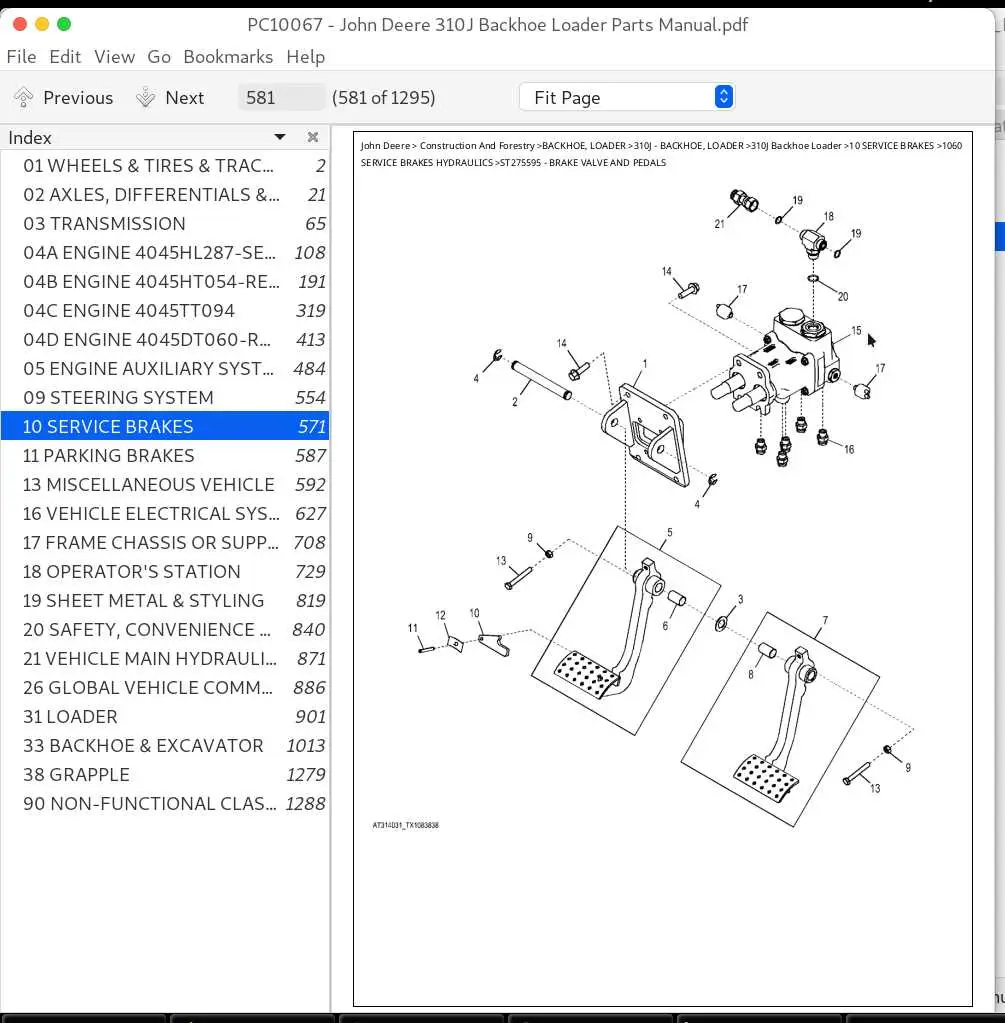
Task: Select 11 PARKING BRAKES index entry
Action: tap(165, 456)
